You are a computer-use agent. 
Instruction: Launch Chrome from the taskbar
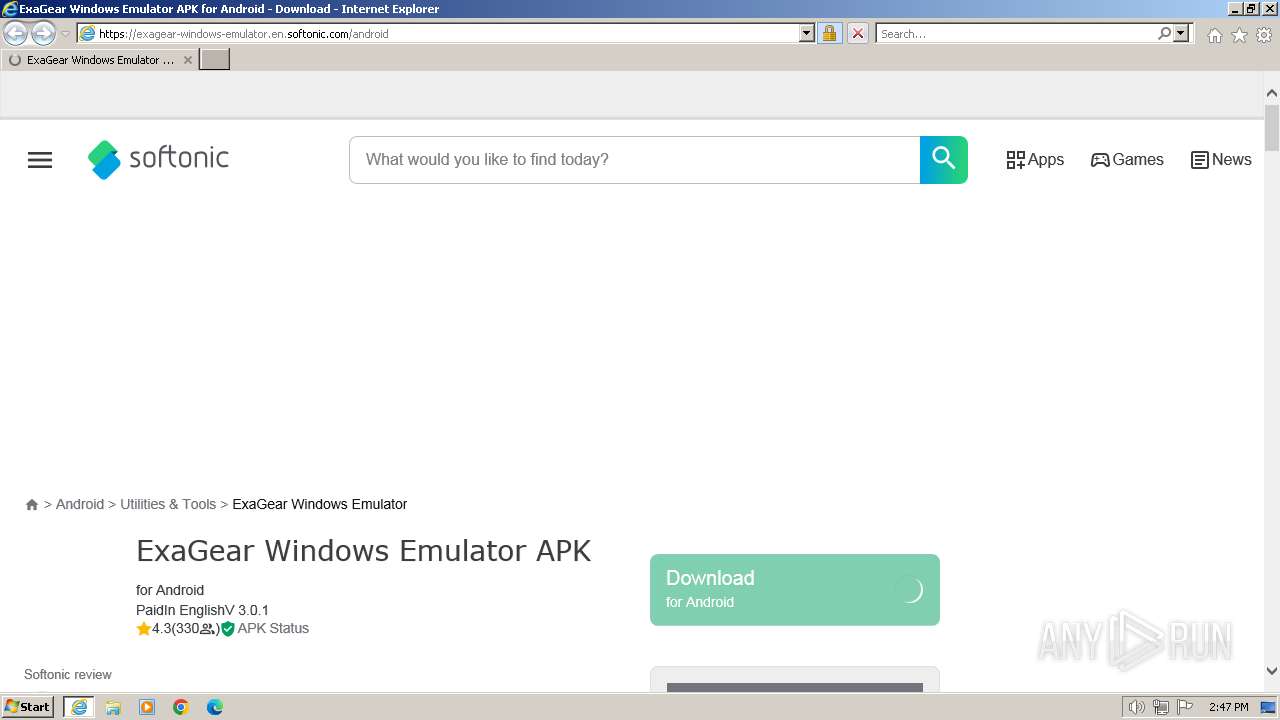tap(181, 707)
